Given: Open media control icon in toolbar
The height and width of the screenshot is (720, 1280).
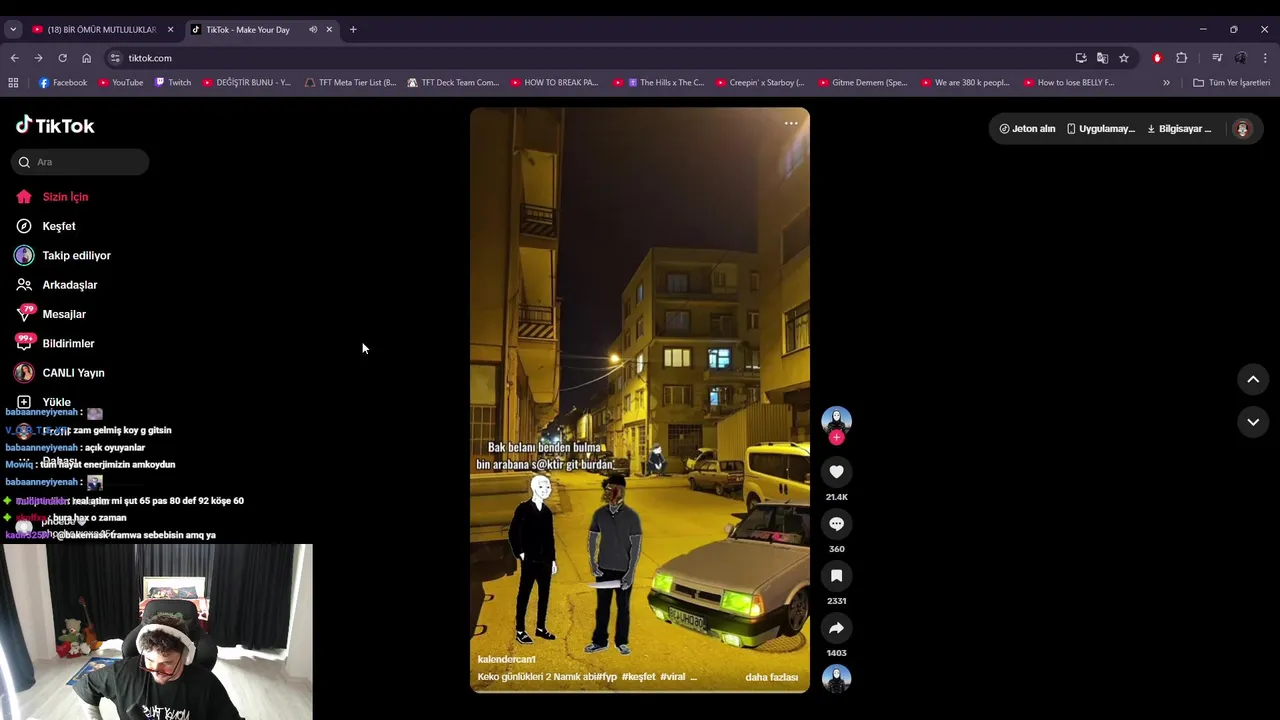Looking at the screenshot, I should tap(1217, 58).
